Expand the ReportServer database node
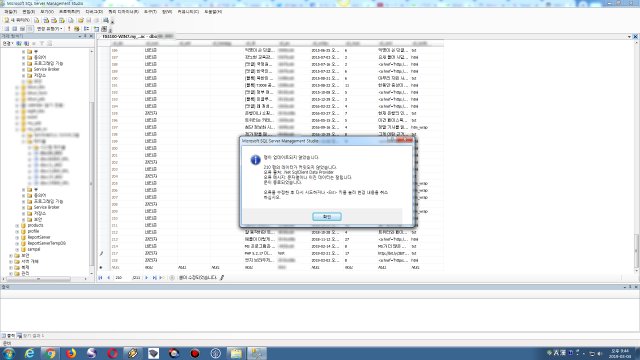Screen dimensions: 640x360 point(17,237)
